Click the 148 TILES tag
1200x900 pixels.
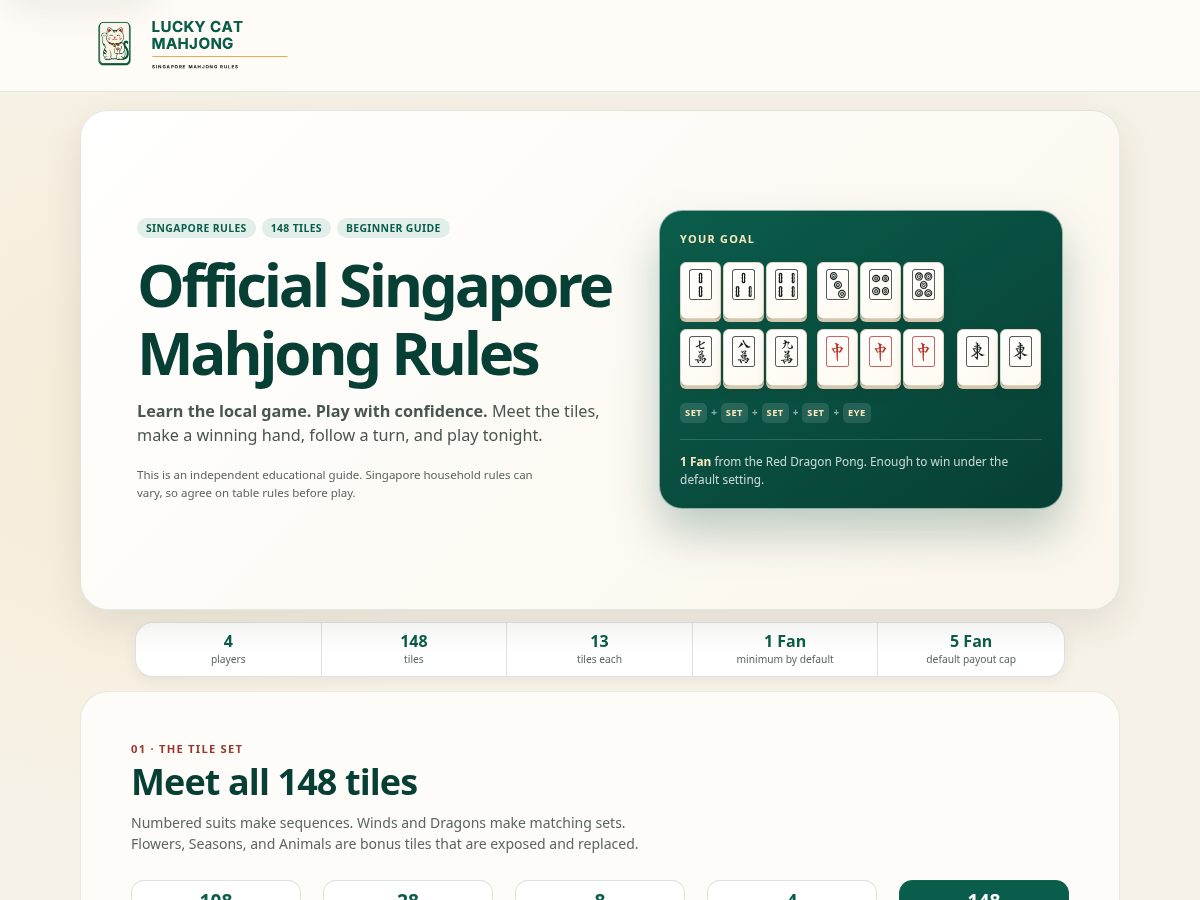click(296, 228)
